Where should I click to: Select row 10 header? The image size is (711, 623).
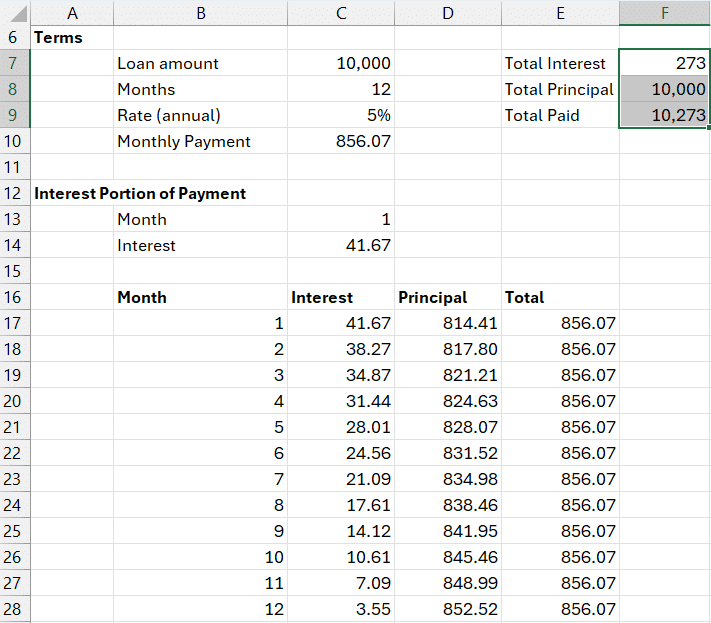(15, 141)
